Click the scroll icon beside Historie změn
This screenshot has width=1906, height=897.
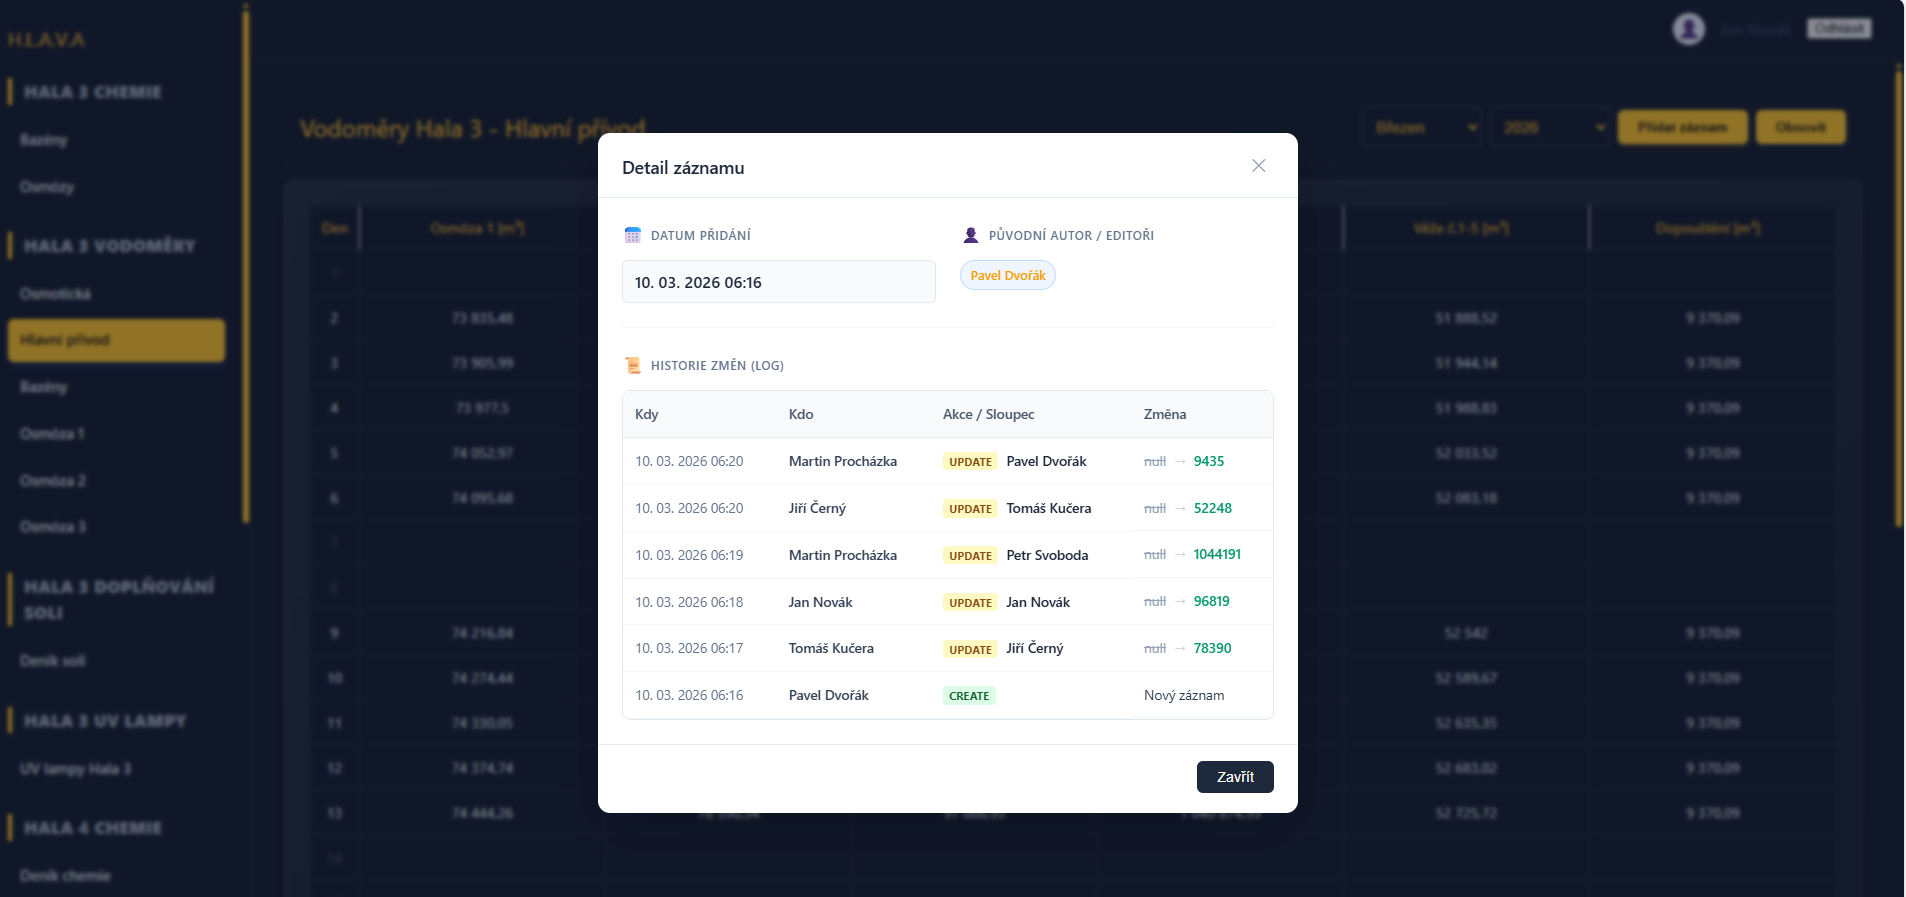click(632, 365)
